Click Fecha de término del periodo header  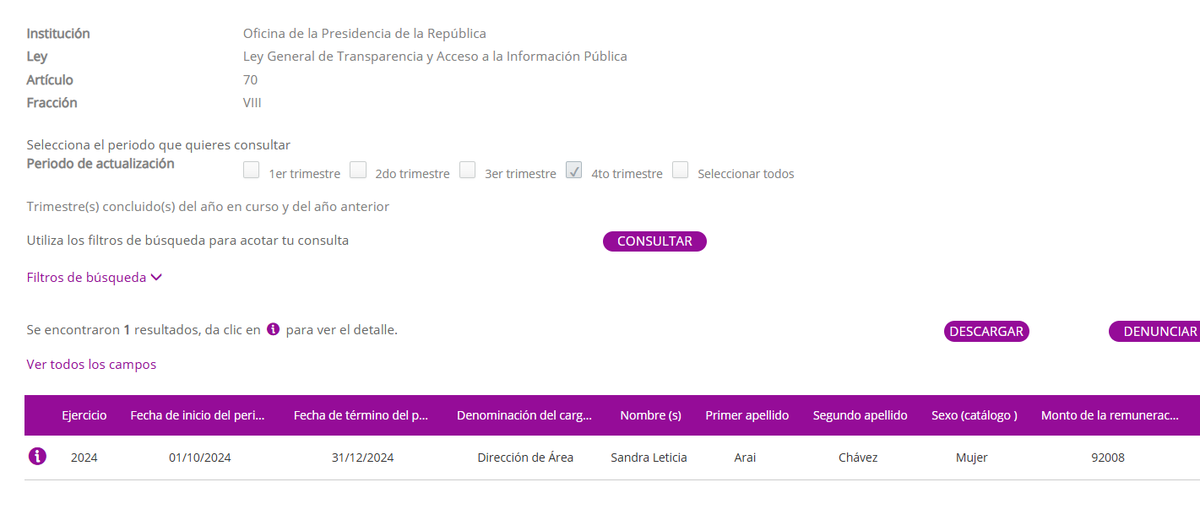pyautogui.click(x=361, y=415)
